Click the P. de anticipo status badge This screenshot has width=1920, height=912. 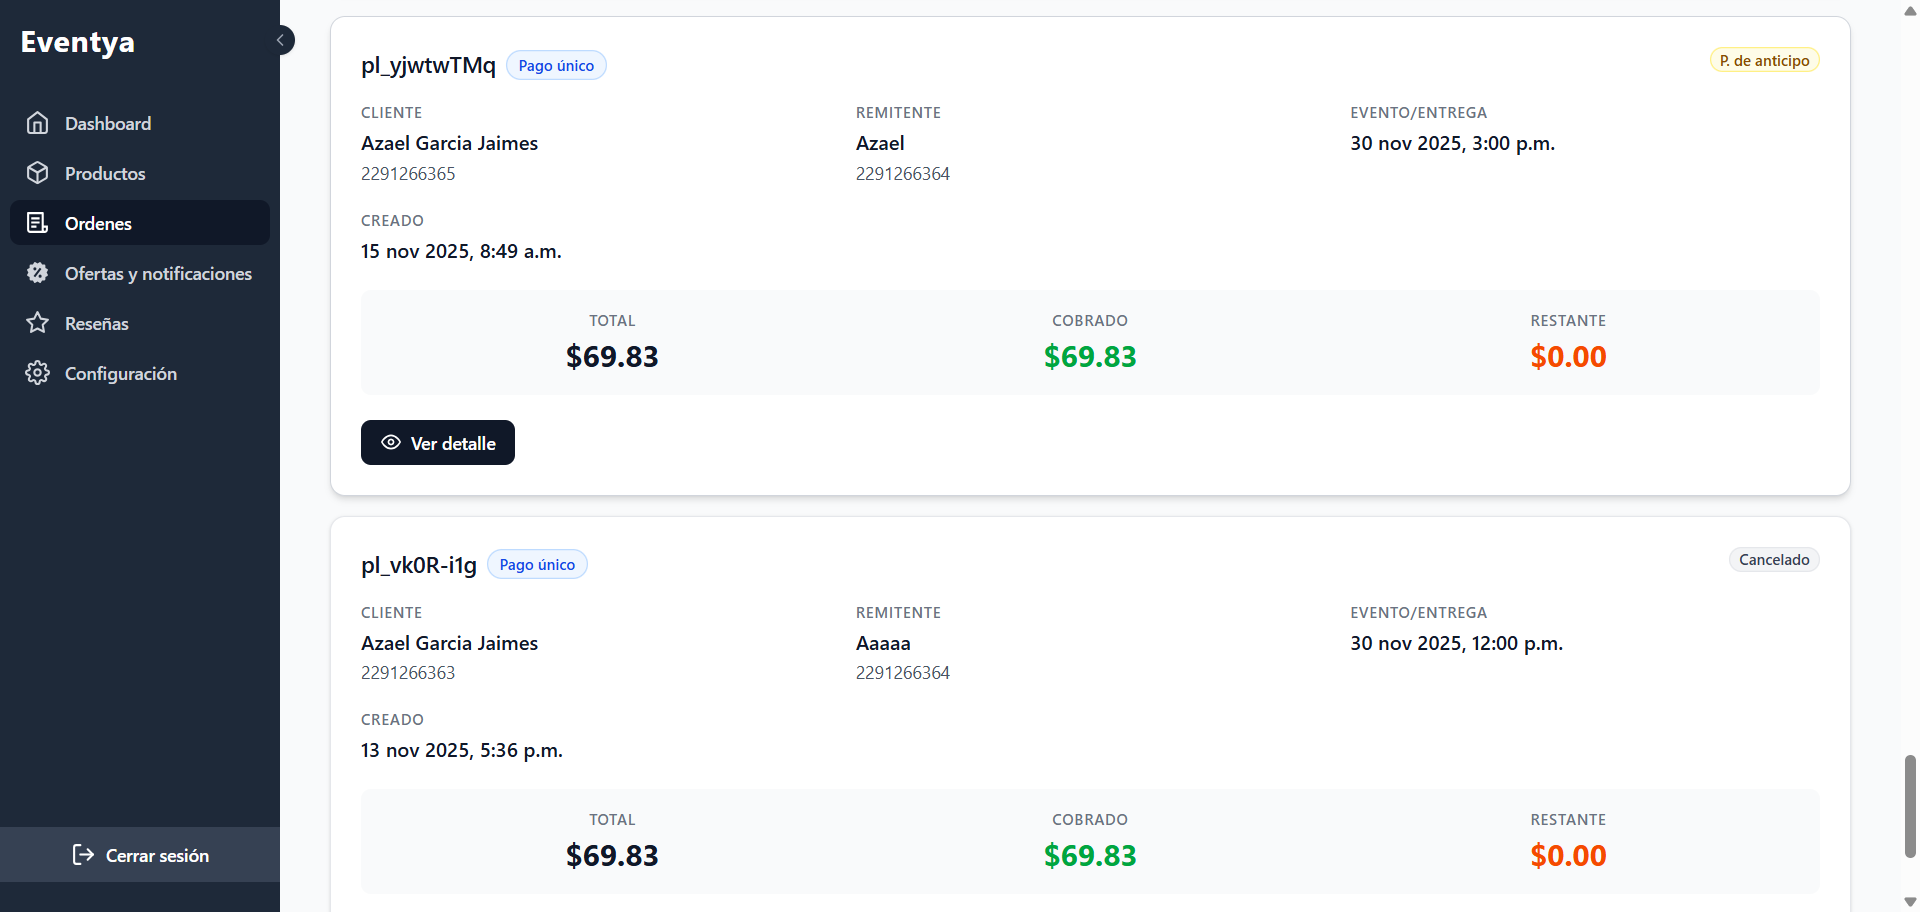[1764, 61]
